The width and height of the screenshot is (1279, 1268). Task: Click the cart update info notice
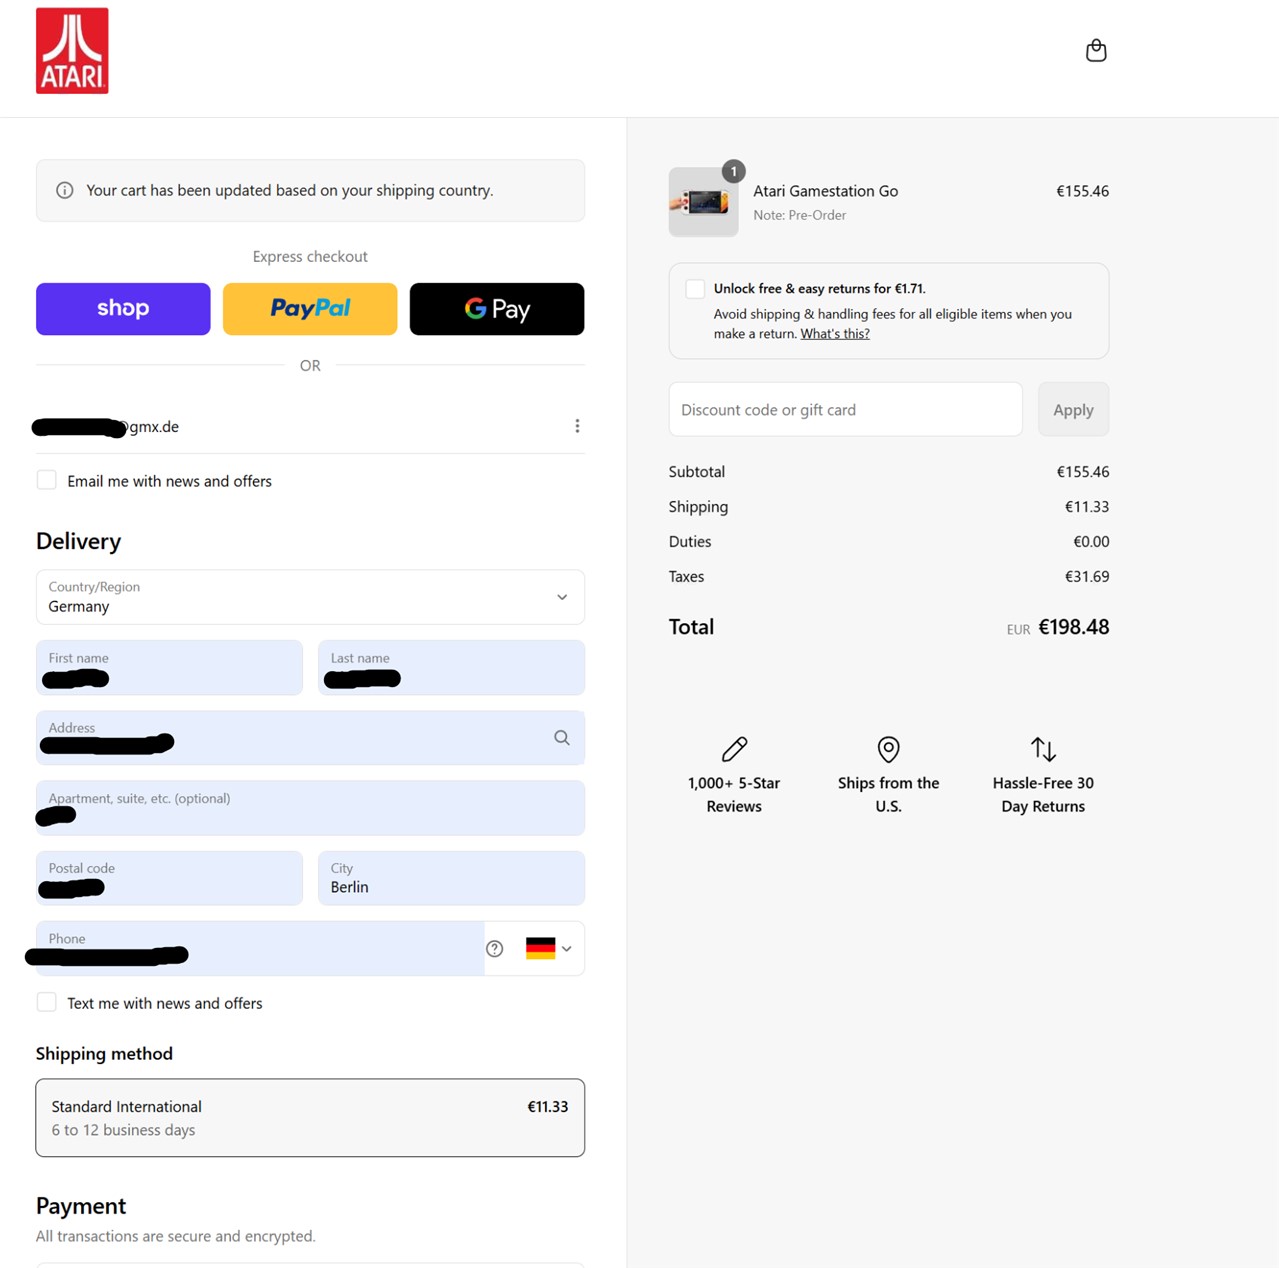[x=310, y=190]
